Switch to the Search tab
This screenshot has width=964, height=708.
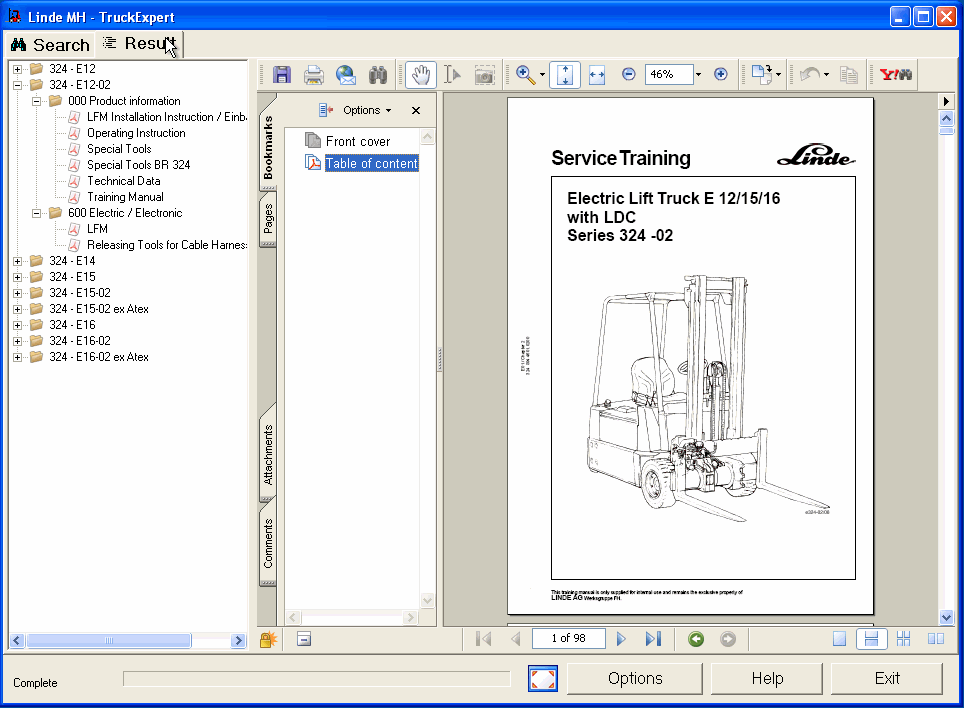point(51,45)
